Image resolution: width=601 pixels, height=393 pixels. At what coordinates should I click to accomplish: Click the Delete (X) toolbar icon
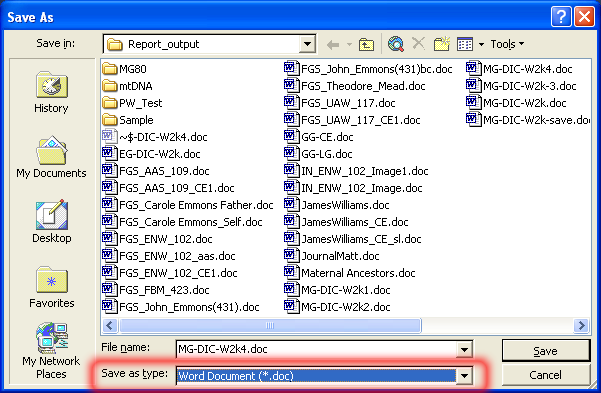point(419,43)
